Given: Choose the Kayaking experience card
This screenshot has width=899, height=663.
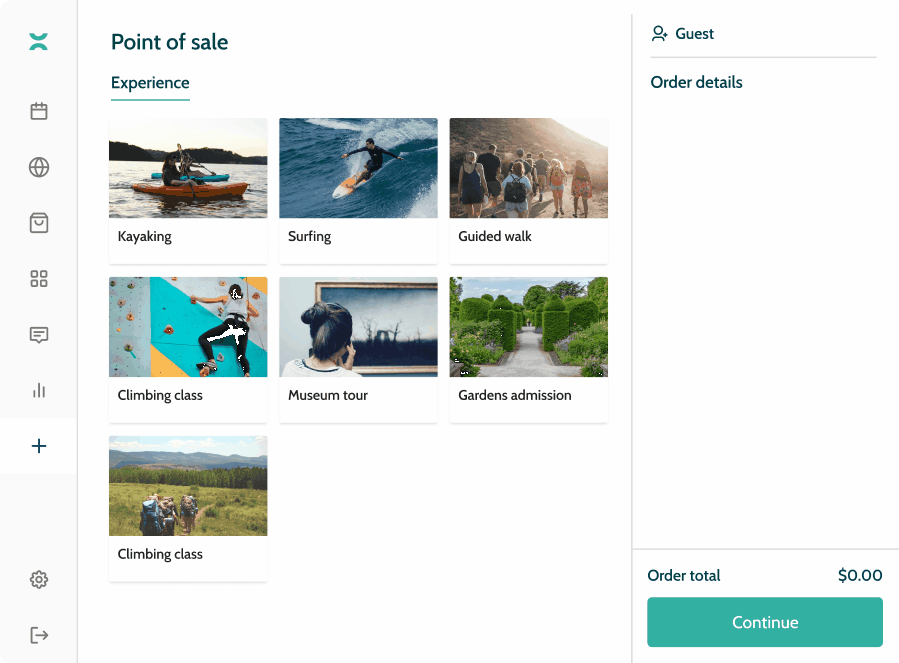Looking at the screenshot, I should (188, 190).
